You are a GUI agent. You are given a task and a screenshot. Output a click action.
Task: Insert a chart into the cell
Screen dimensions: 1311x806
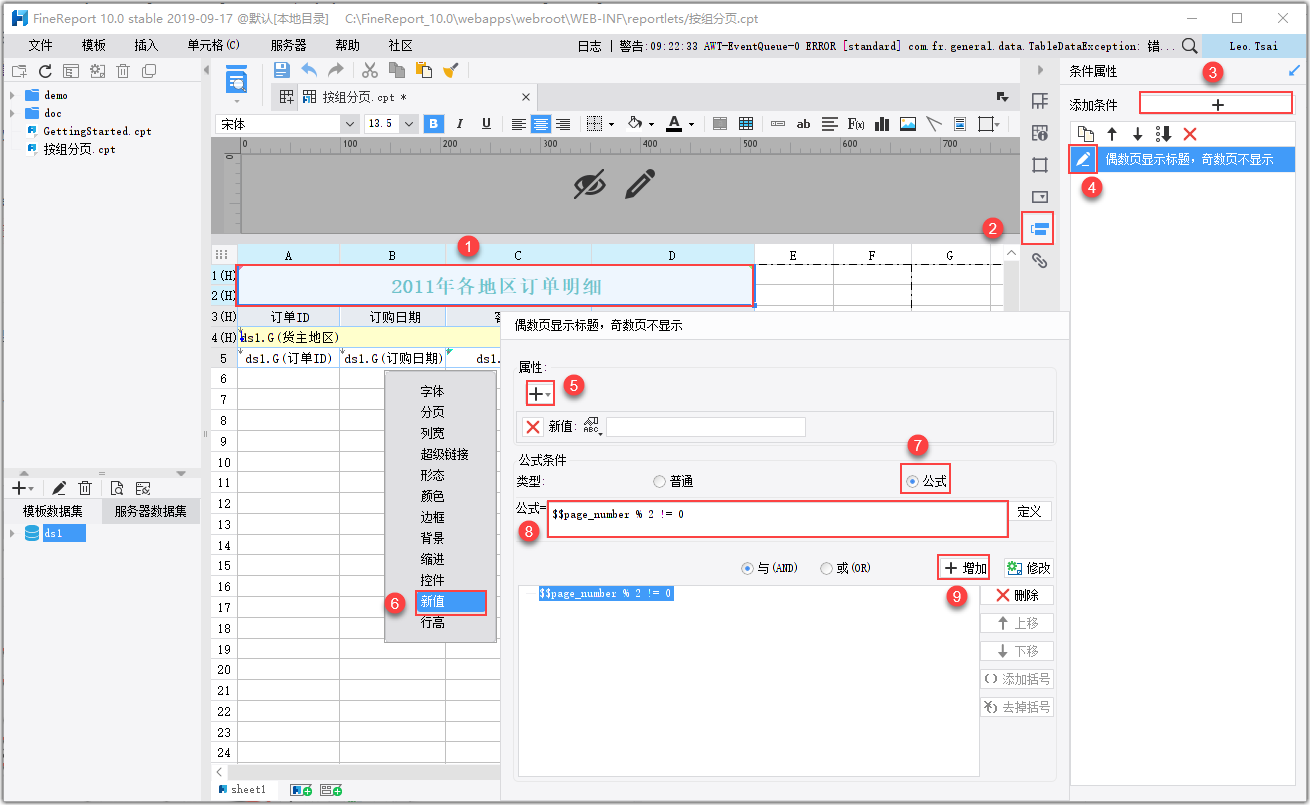pyautogui.click(x=882, y=124)
